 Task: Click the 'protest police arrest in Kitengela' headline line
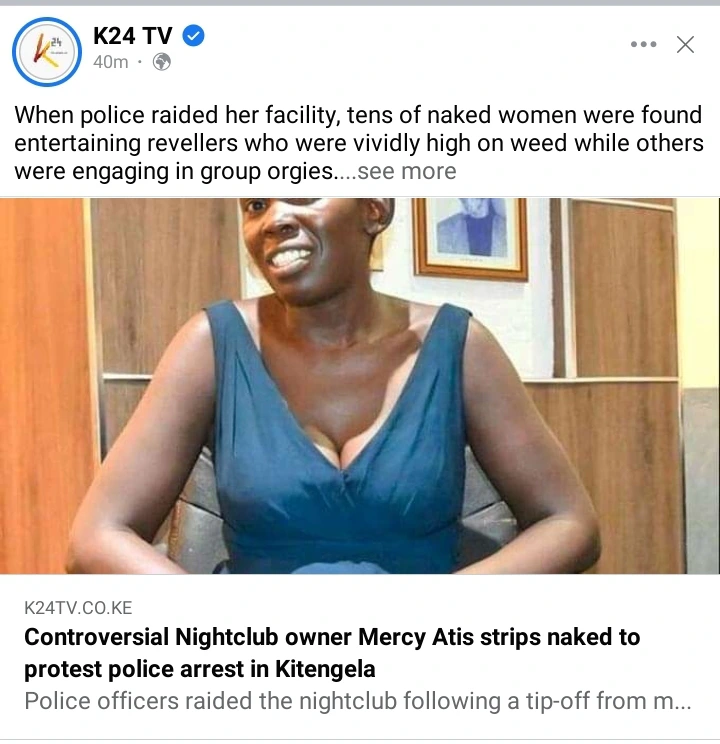click(x=200, y=669)
